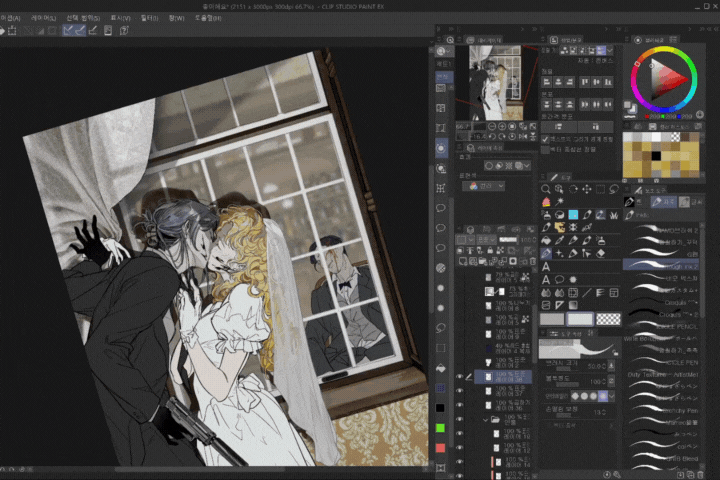
Task: Click the layer opacity slider
Action: [507, 239]
